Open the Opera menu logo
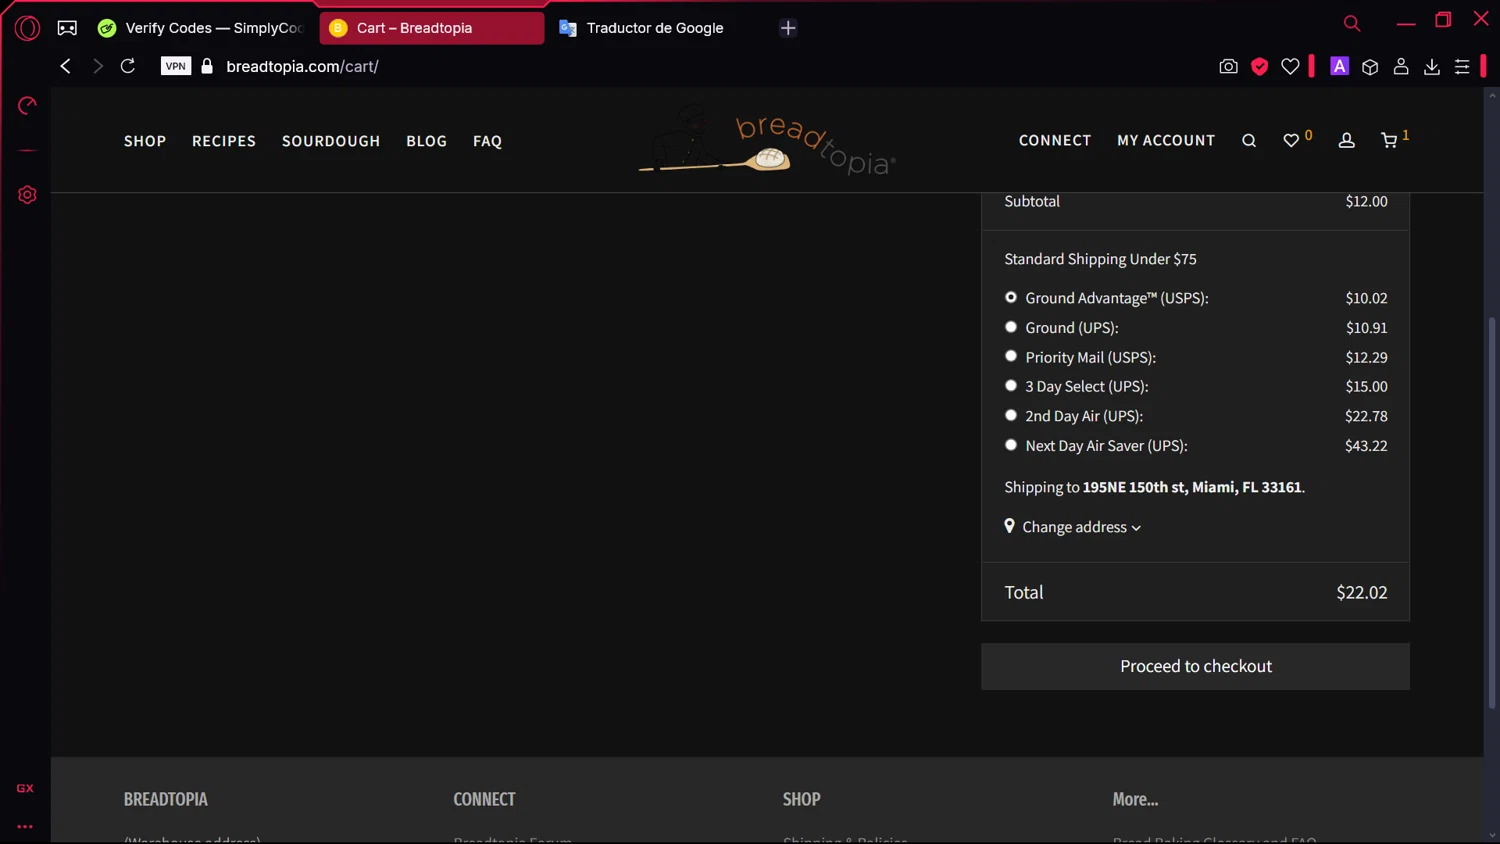 point(27,28)
